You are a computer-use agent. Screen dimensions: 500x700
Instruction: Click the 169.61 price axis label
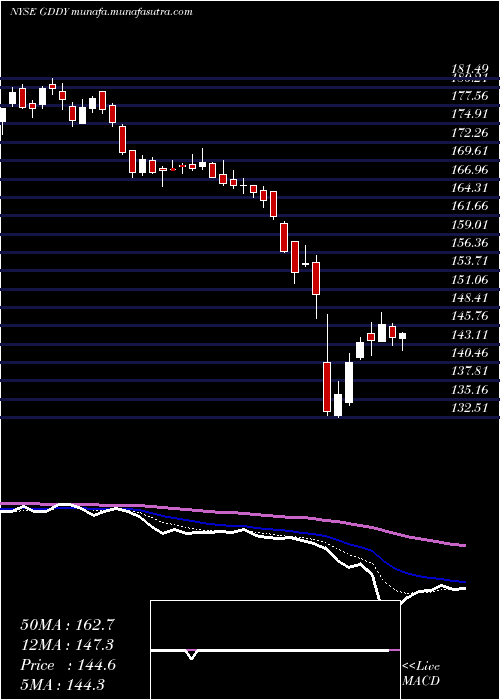click(469, 151)
